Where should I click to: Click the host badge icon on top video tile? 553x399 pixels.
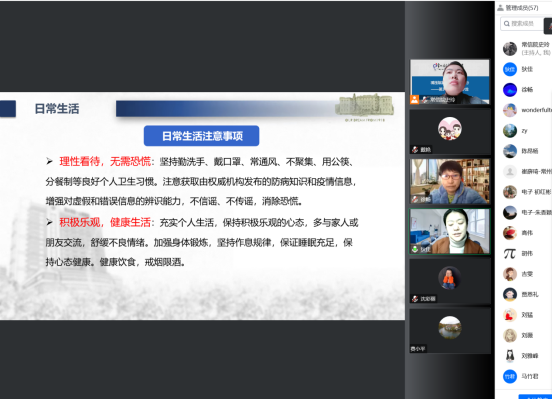414,99
